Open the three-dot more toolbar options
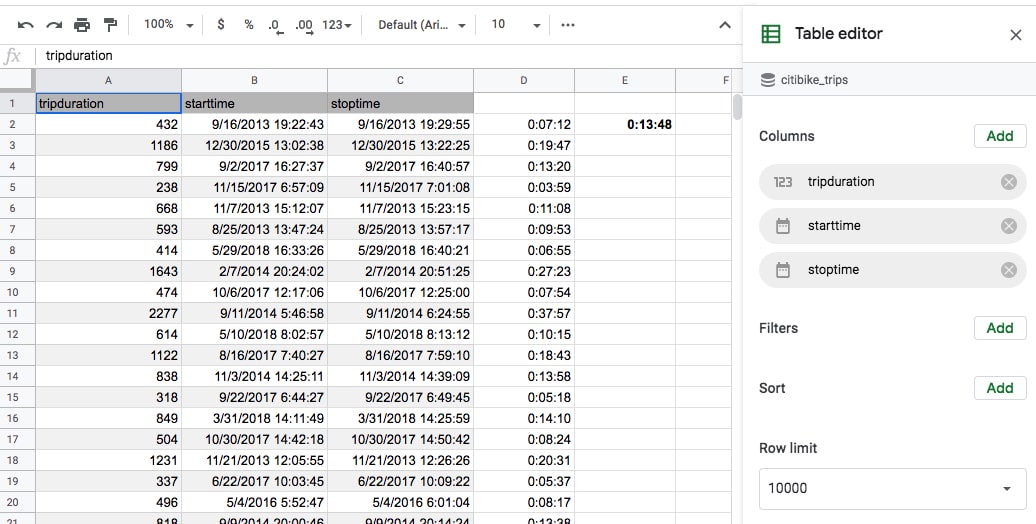Screen dimensions: 1036x524 (x=568, y=25)
